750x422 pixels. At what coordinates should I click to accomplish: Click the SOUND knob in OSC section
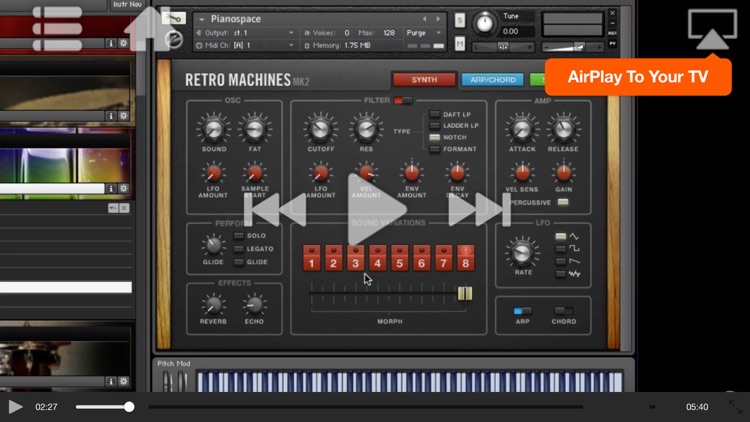(x=213, y=129)
